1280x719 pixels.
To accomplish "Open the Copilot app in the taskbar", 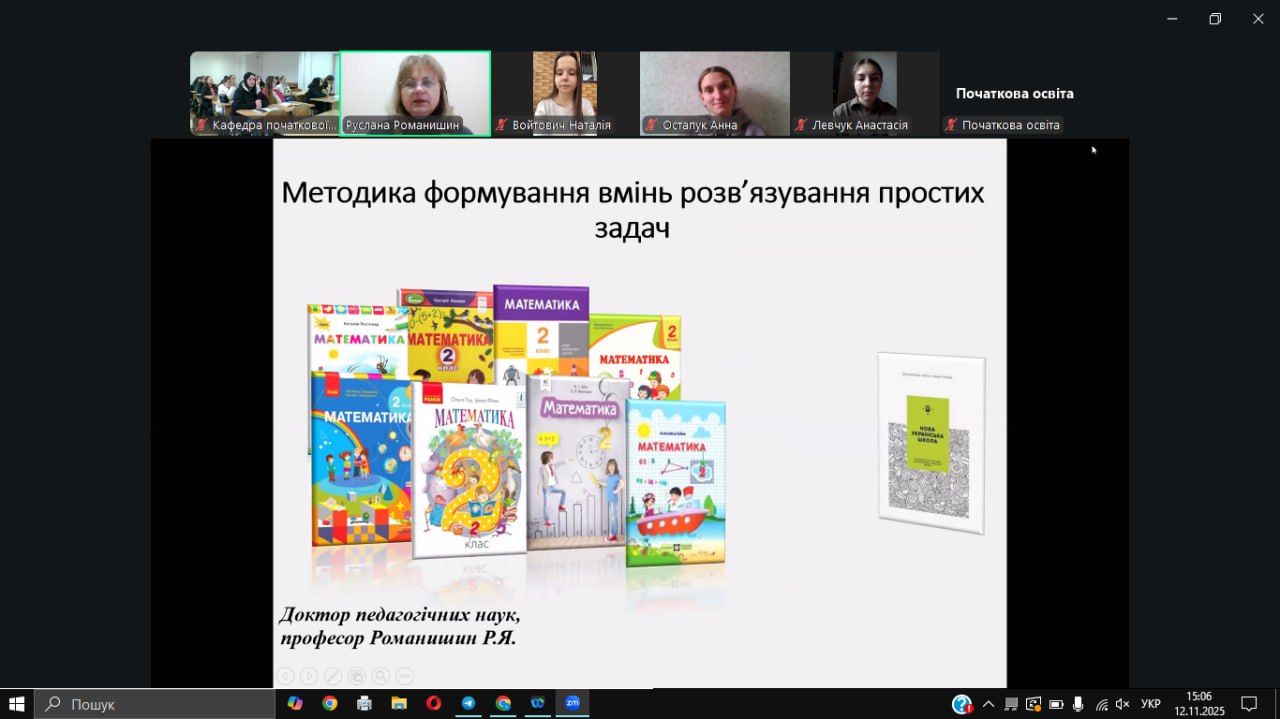I will 295,703.
